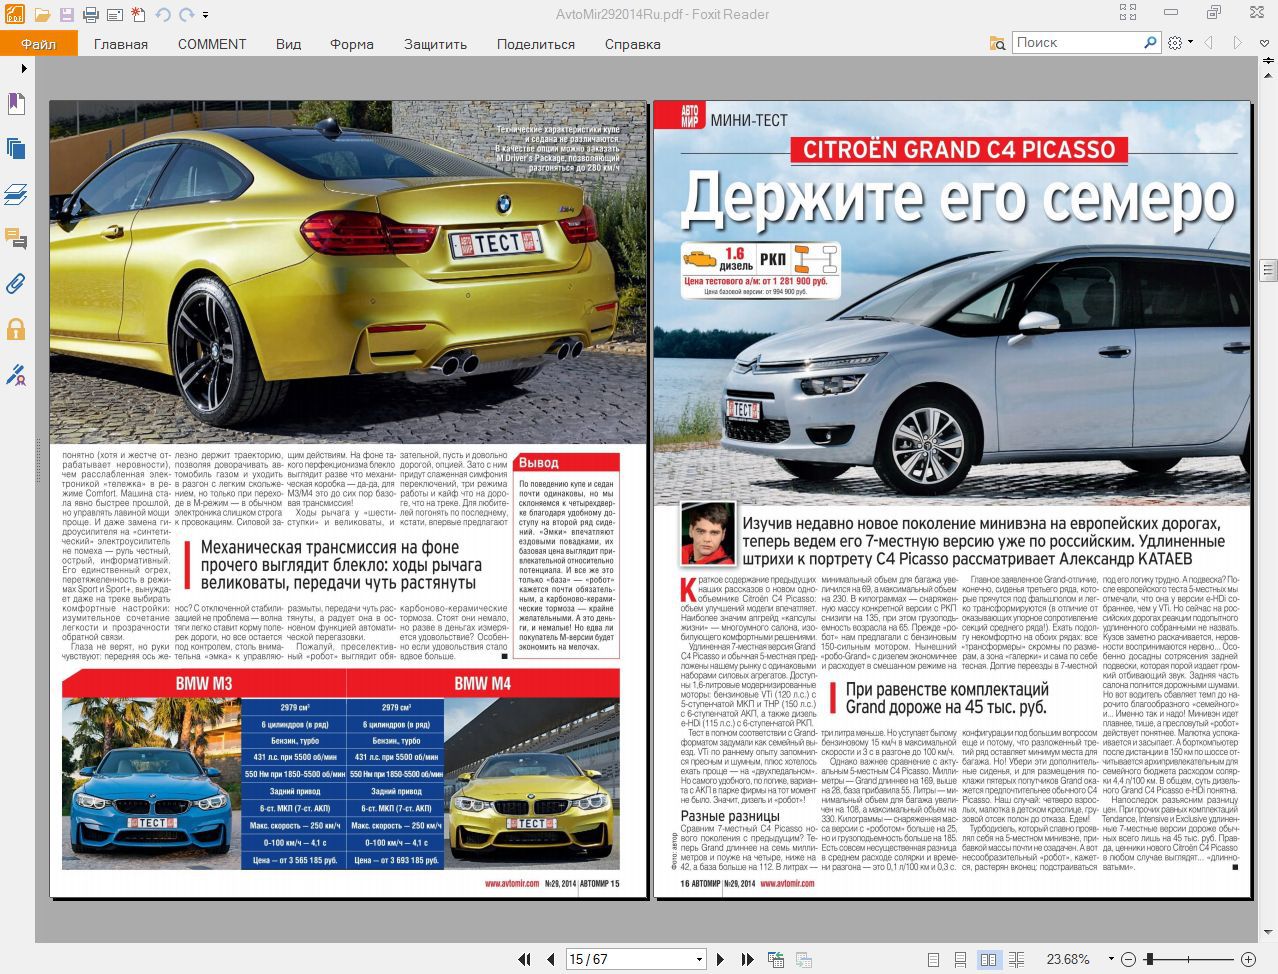This screenshot has width=1278, height=974.
Task: Click the heart icon at ribbon right
Action: pyautogui.click(x=1265, y=43)
